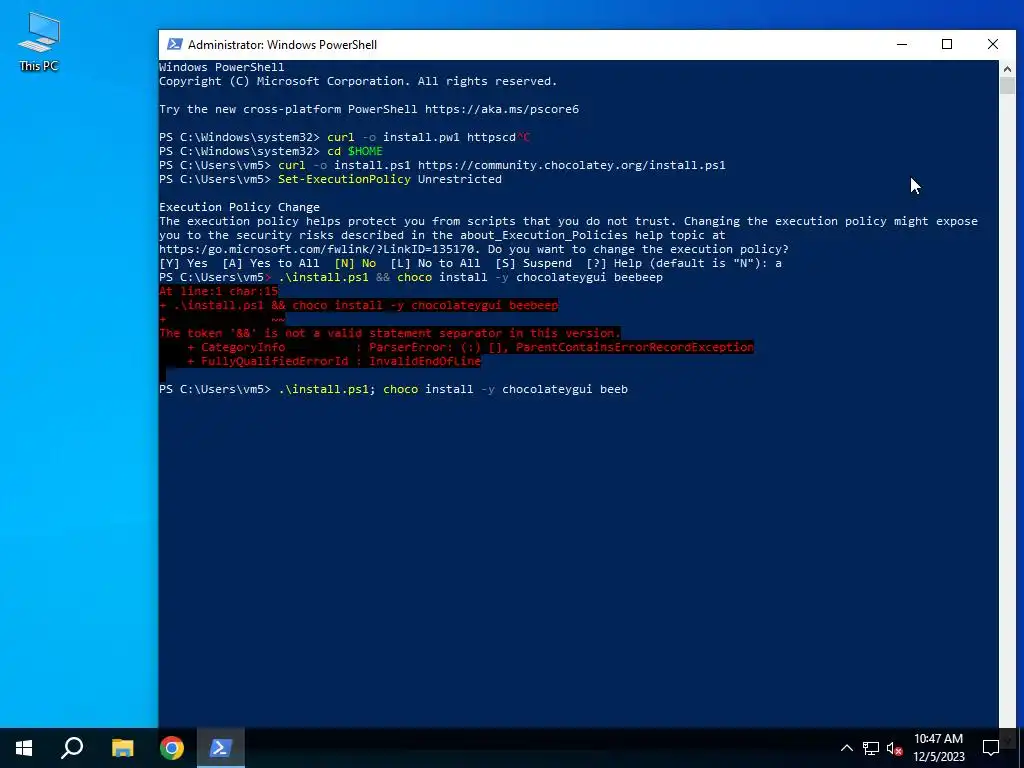Click the Execution Policy Change heading
The width and height of the screenshot is (1024, 768).
[x=240, y=207]
